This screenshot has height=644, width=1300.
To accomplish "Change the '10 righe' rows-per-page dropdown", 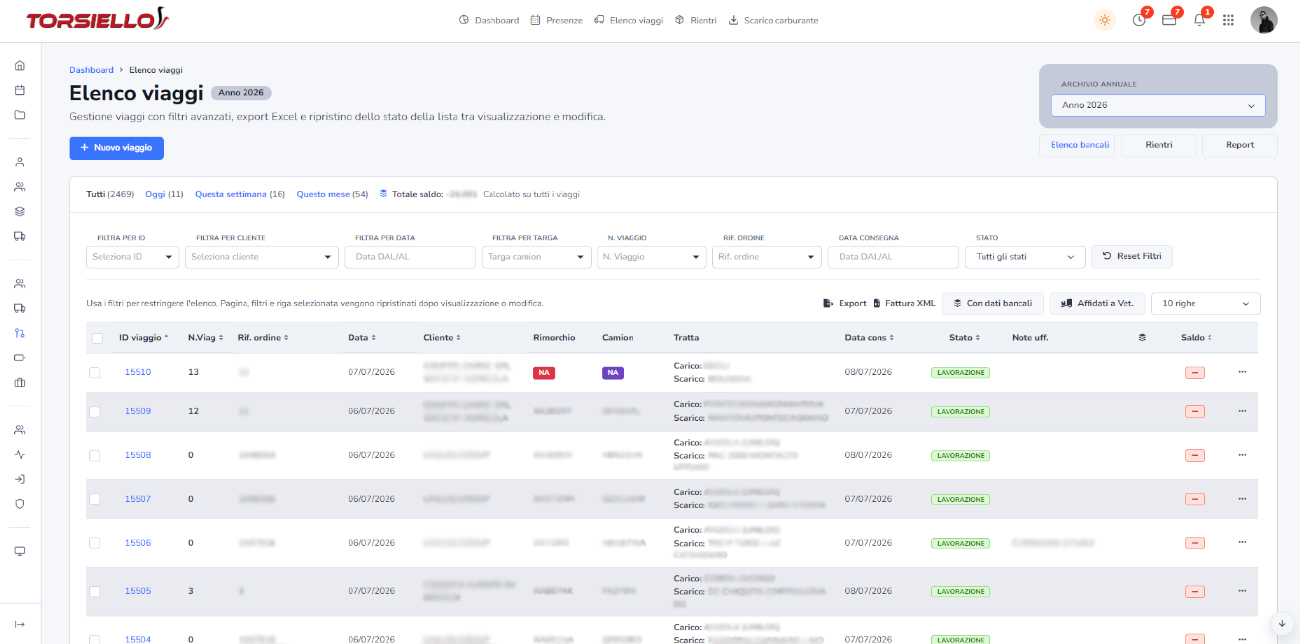I will 1206,303.
